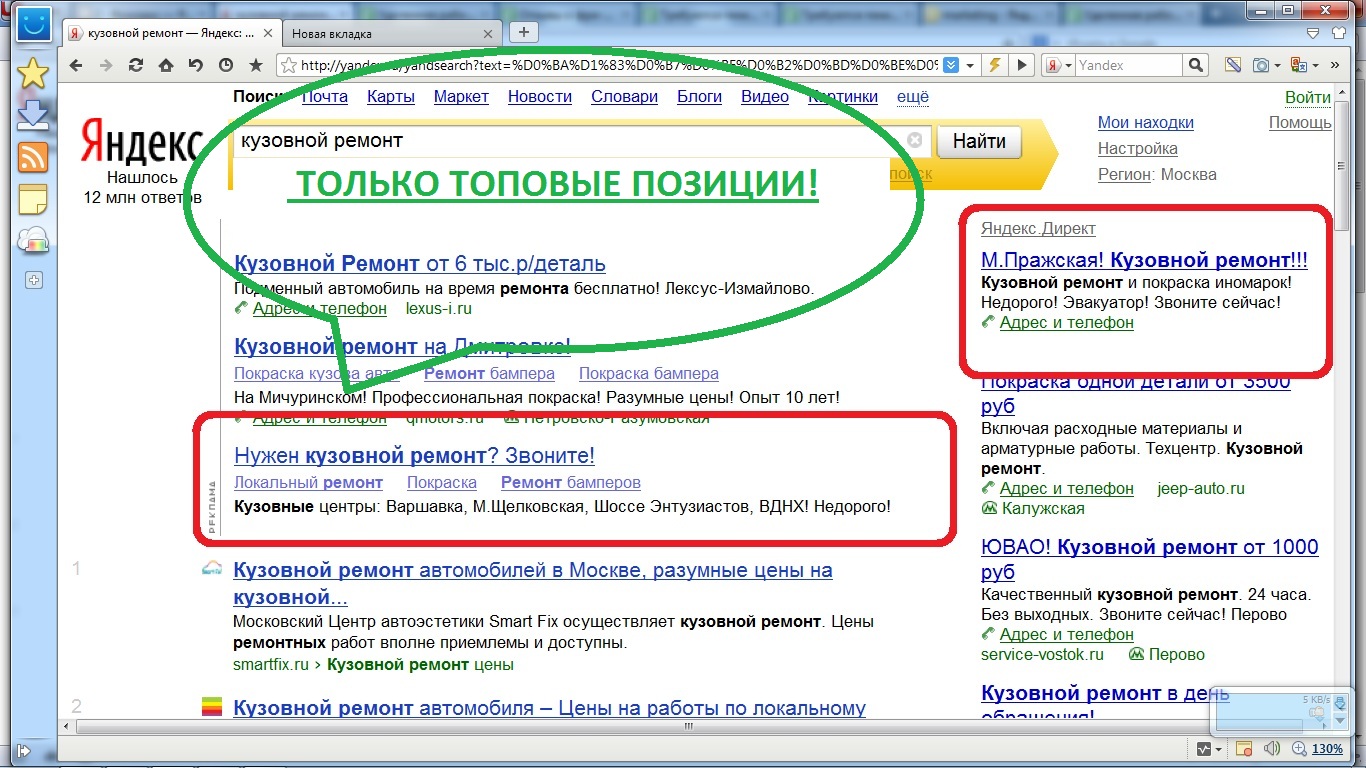Clear the search query with the x
This screenshot has height=768, width=1366.
point(914,140)
